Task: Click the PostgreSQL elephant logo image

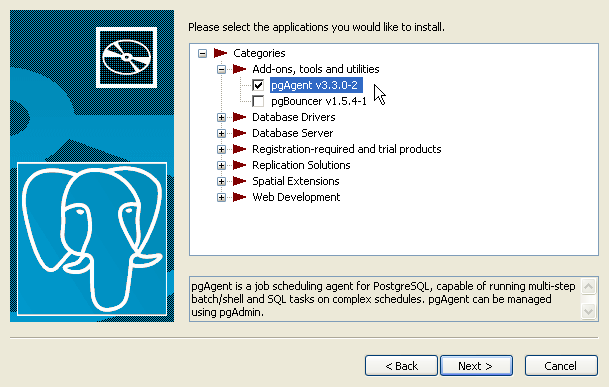Action: coord(92,239)
